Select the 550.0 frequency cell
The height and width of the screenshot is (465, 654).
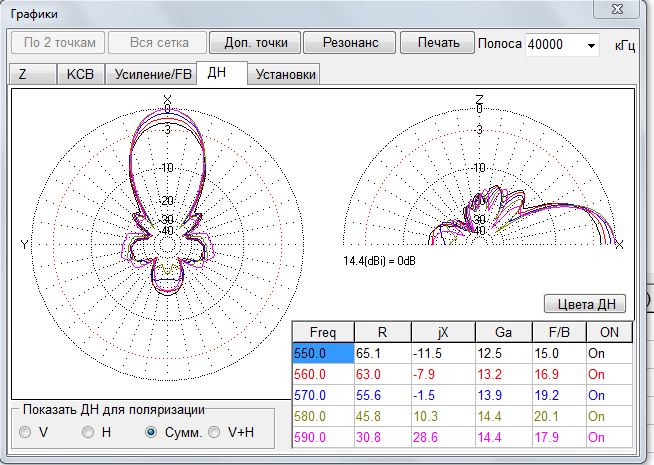321,353
